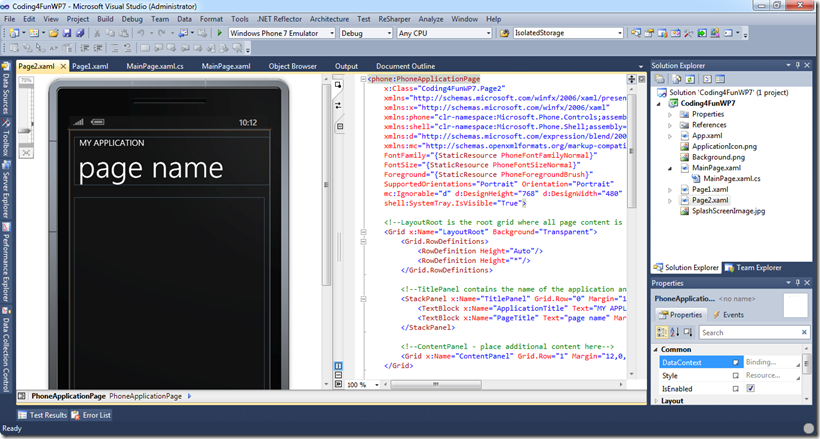Click the Show All Files icon in Solution Explorer
This screenshot has height=439, width=820.
click(x=677, y=79)
